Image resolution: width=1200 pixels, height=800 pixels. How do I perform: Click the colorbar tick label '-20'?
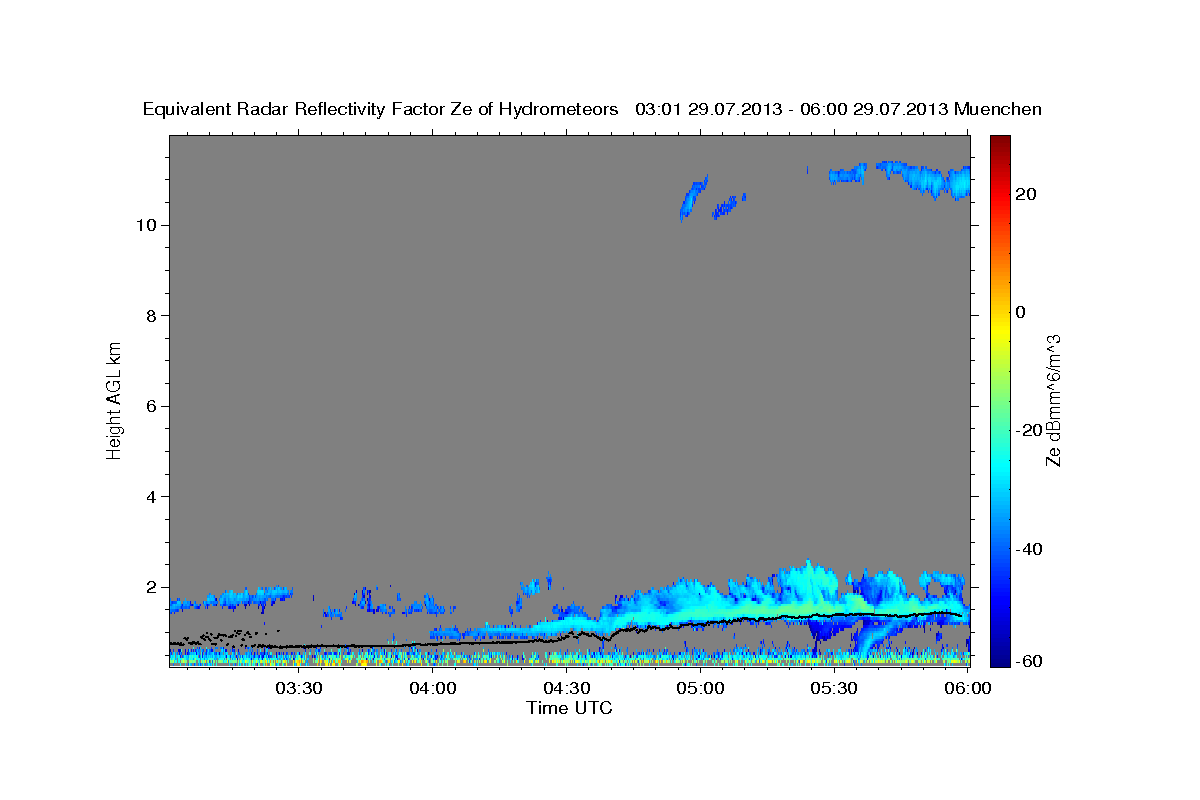[x=1027, y=430]
